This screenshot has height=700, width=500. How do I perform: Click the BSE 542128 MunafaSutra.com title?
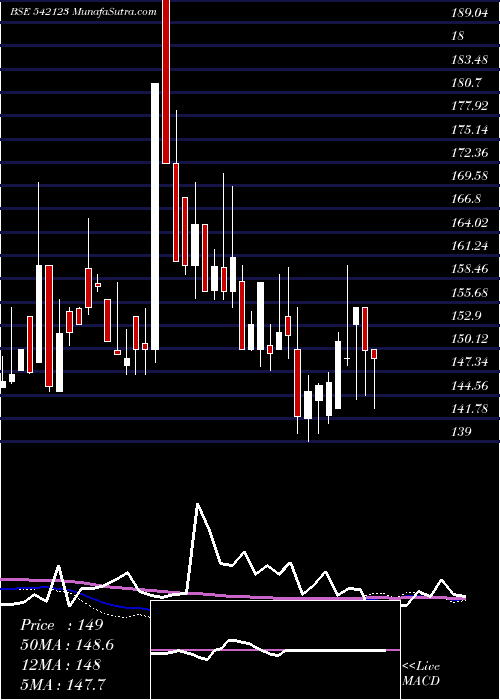click(x=83, y=11)
